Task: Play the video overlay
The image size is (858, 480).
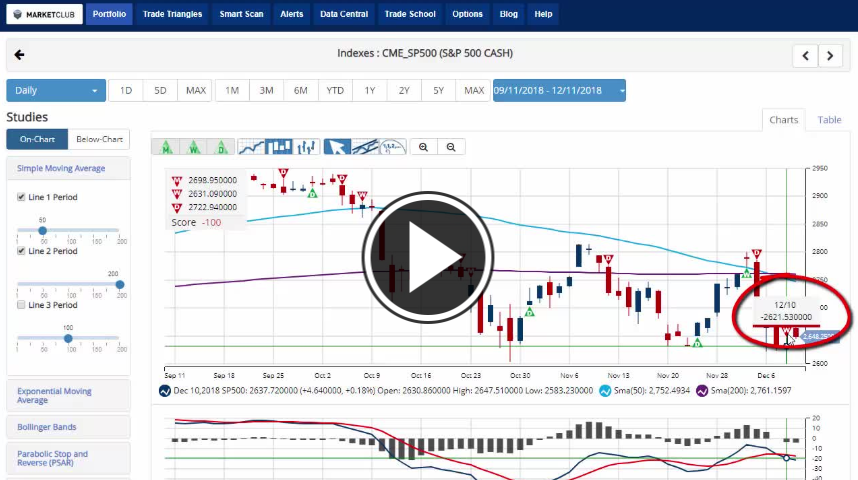Action: coord(427,257)
